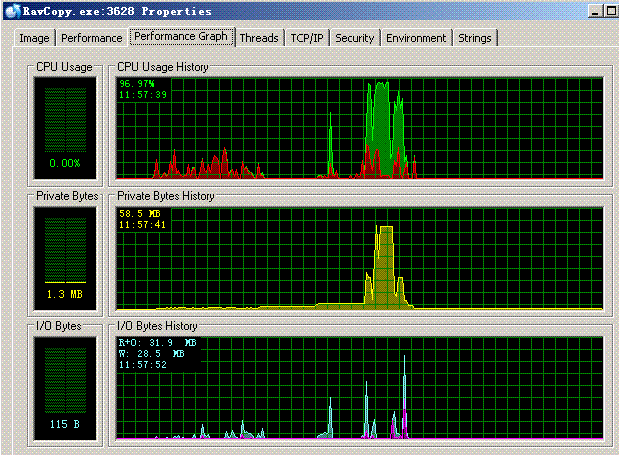Minimize the Properties window
This screenshot has width=619, height=455.
pyautogui.click(x=594, y=11)
